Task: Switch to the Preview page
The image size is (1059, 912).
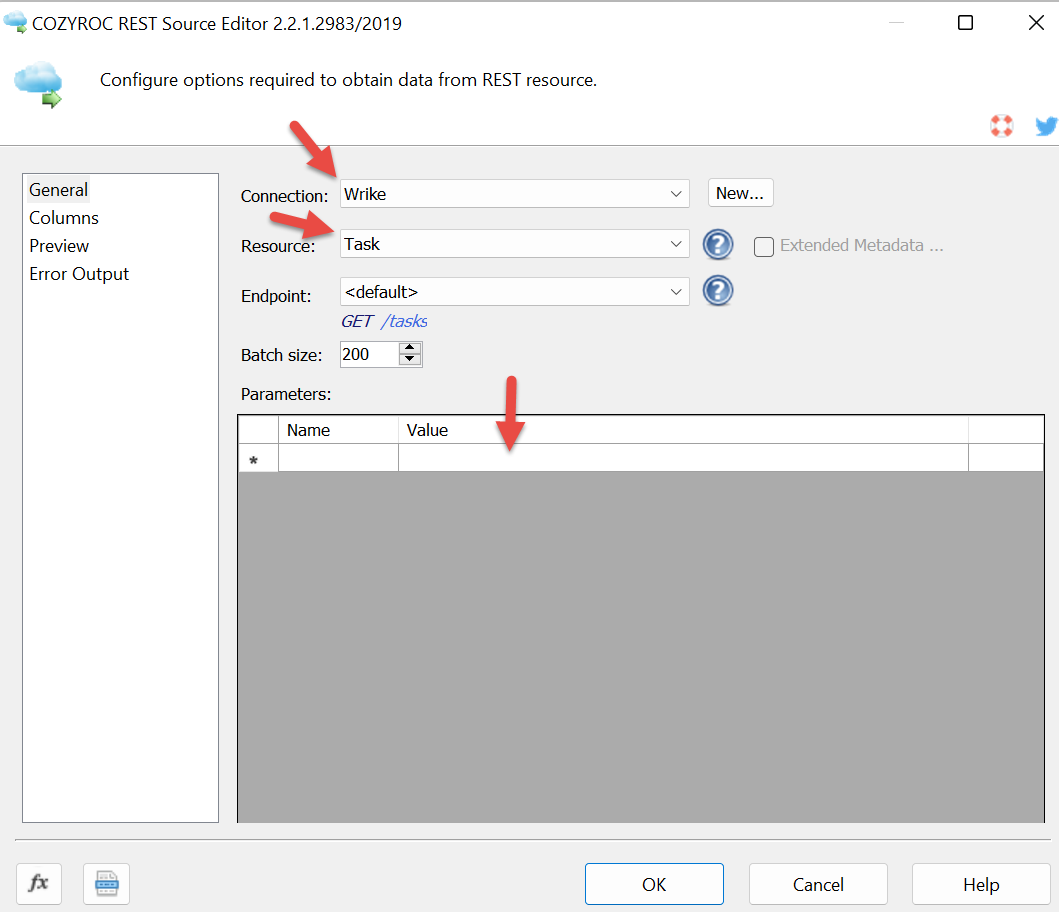Action: pyautogui.click(x=59, y=246)
